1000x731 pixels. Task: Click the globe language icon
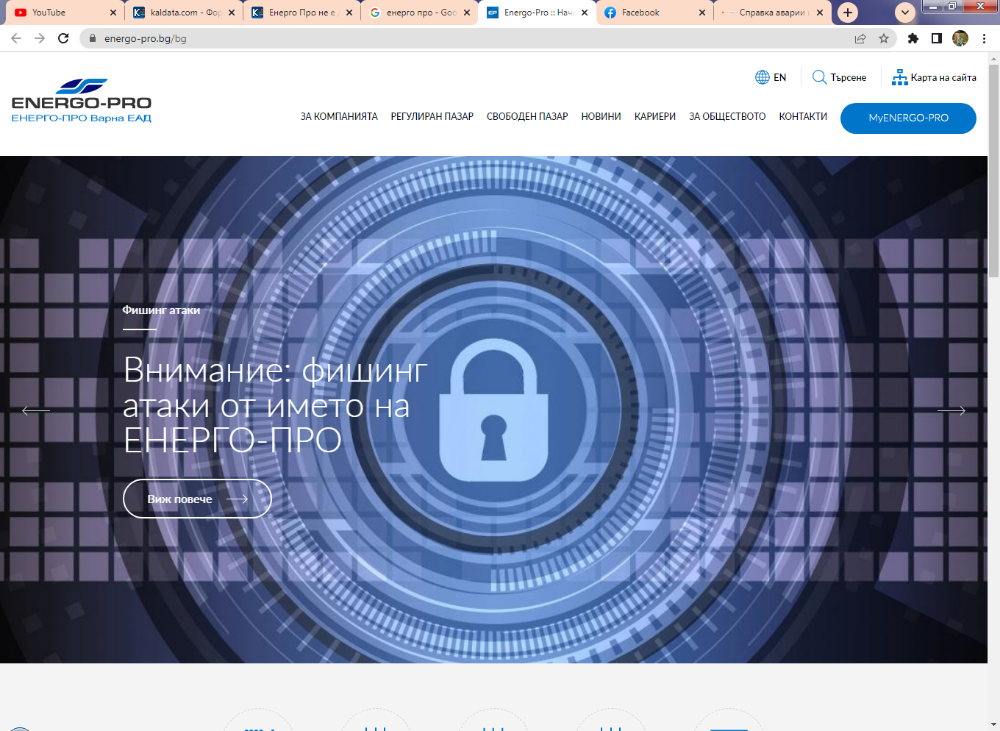click(x=761, y=77)
